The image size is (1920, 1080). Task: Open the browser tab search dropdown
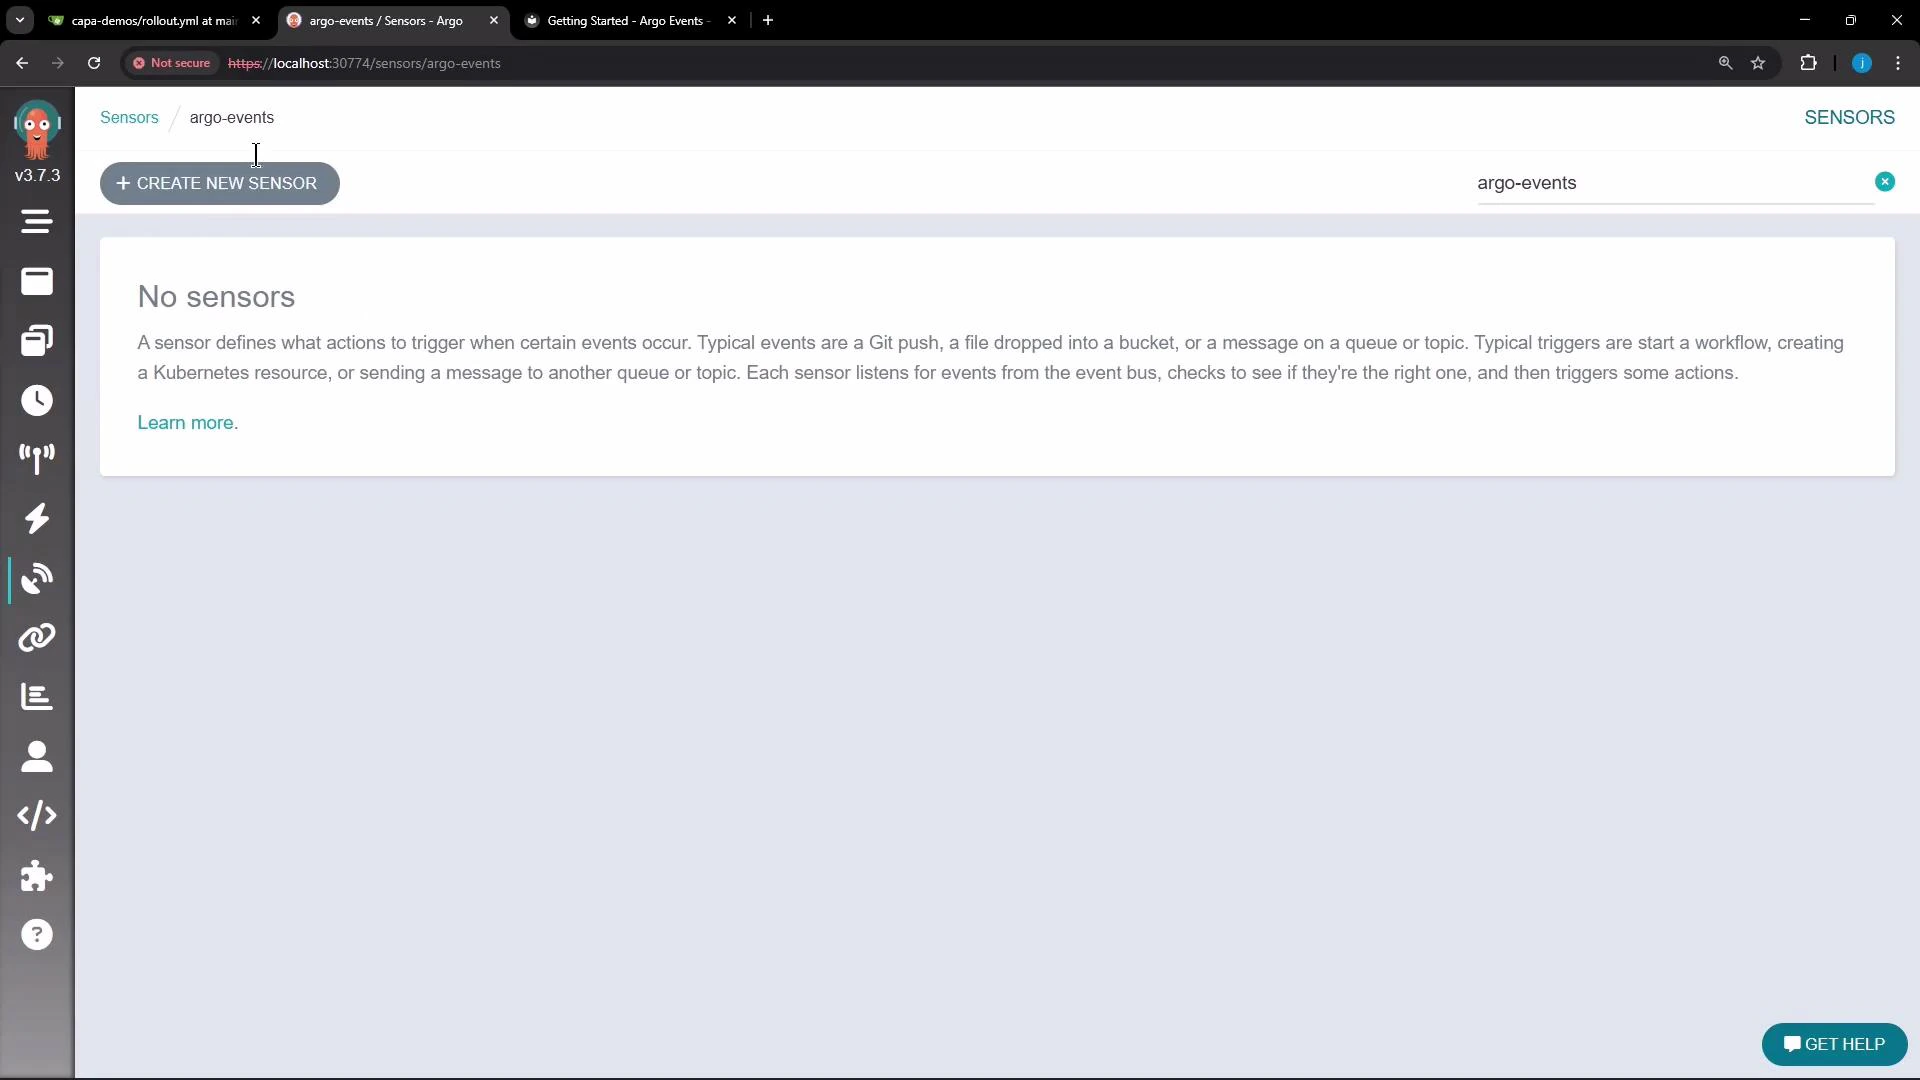[x=18, y=20]
